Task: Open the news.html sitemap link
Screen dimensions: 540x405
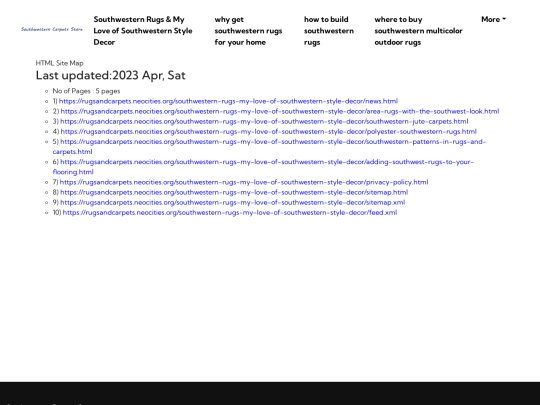Action: click(228, 101)
